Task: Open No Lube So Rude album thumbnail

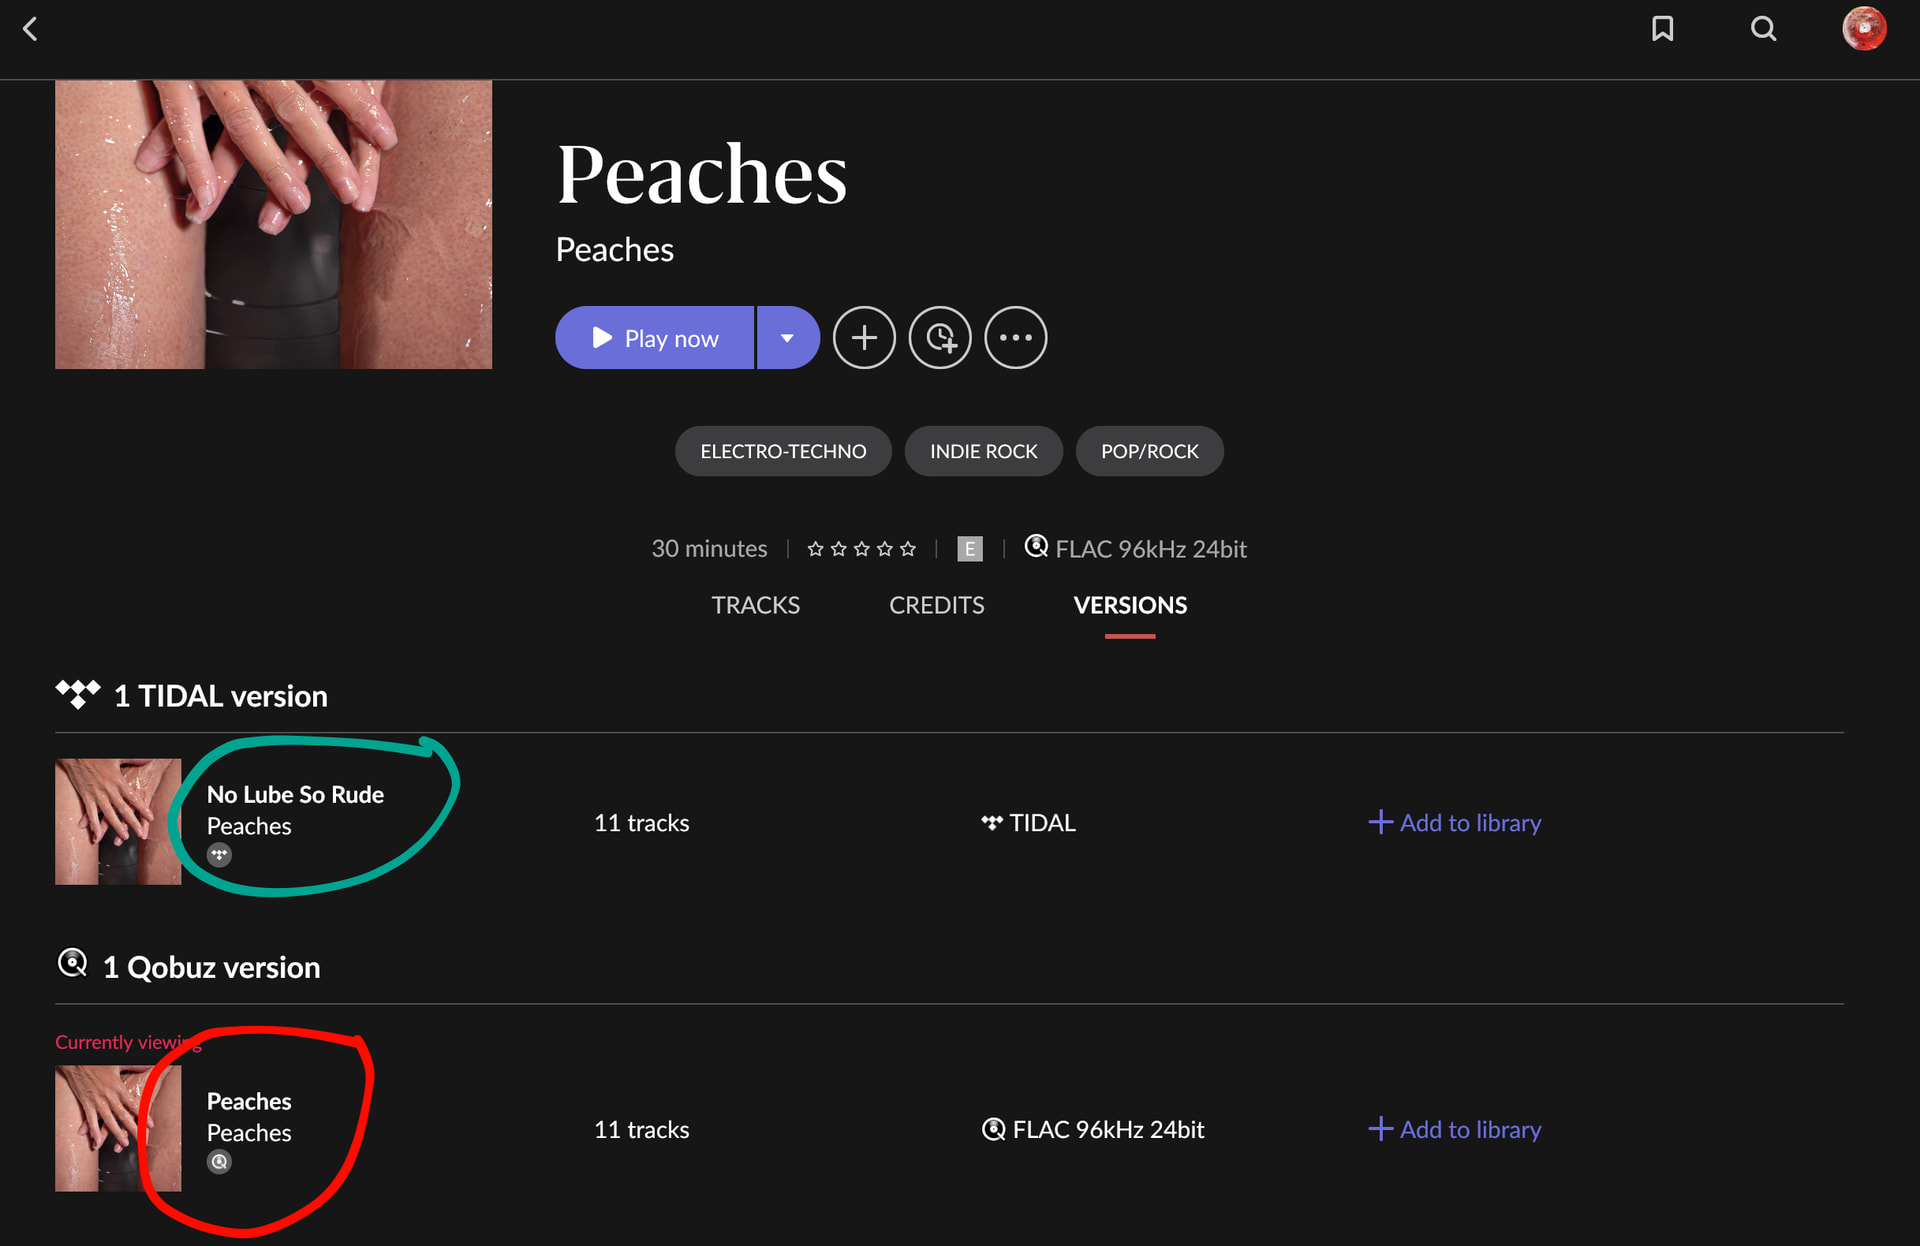Action: click(x=118, y=821)
